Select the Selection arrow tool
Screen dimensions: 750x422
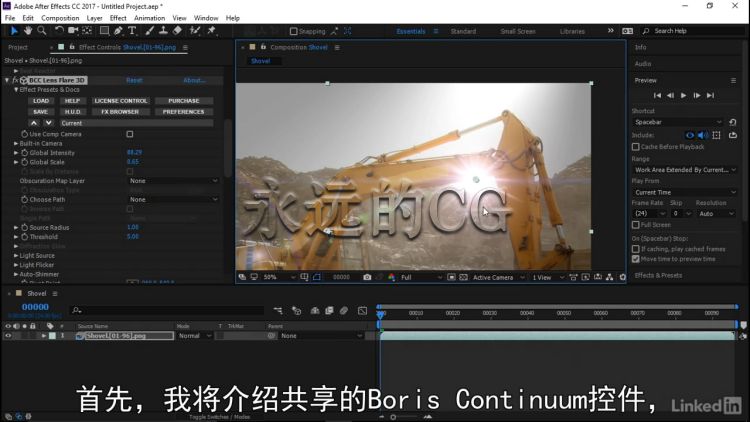(14, 31)
